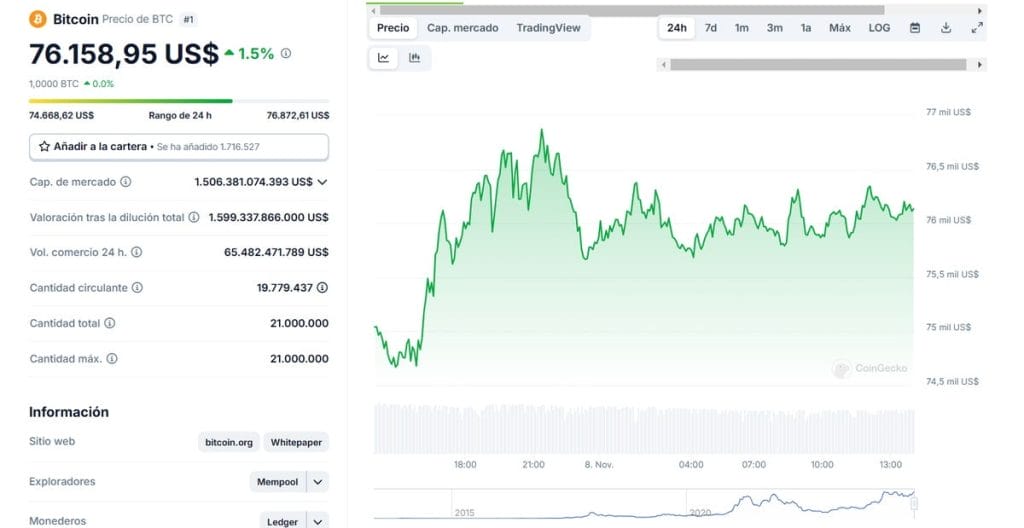Show info for Valoración tras la dilución total

[x=194, y=217]
